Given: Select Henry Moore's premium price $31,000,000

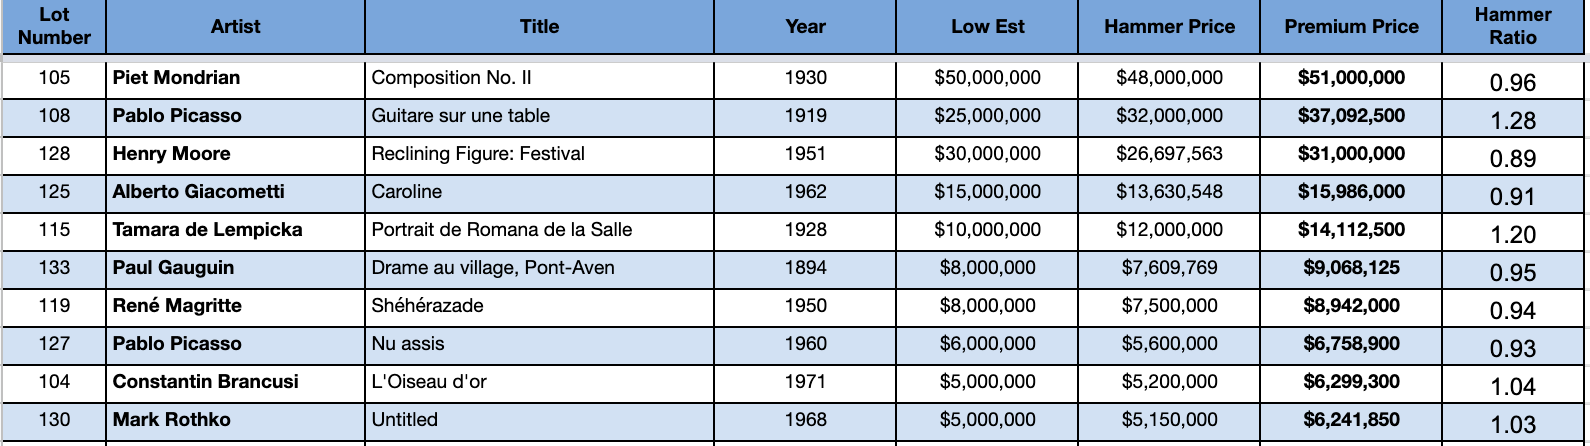Looking at the screenshot, I should point(1351,154).
